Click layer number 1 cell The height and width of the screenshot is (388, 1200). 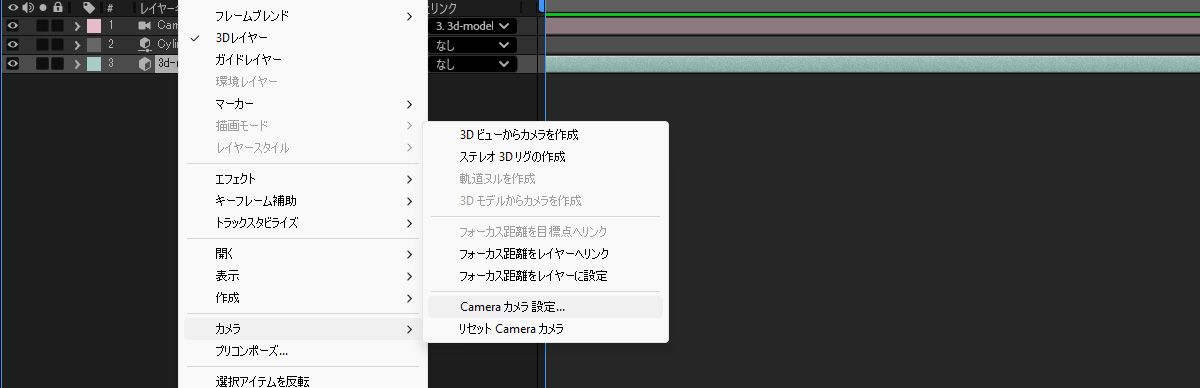pyautogui.click(x=112, y=25)
